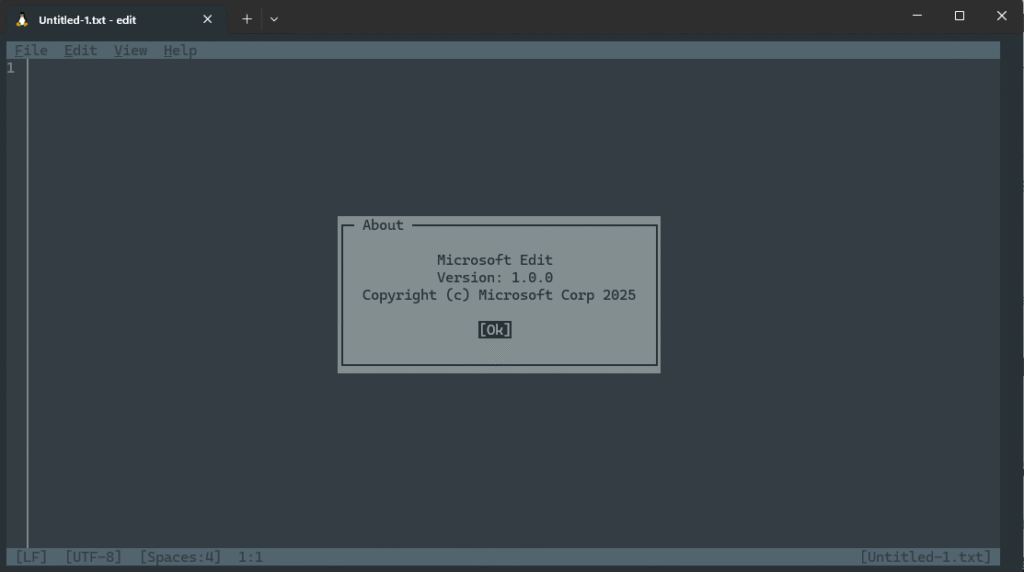This screenshot has height=572, width=1024.
Task: Maximize the terminal window
Action: pos(959,16)
